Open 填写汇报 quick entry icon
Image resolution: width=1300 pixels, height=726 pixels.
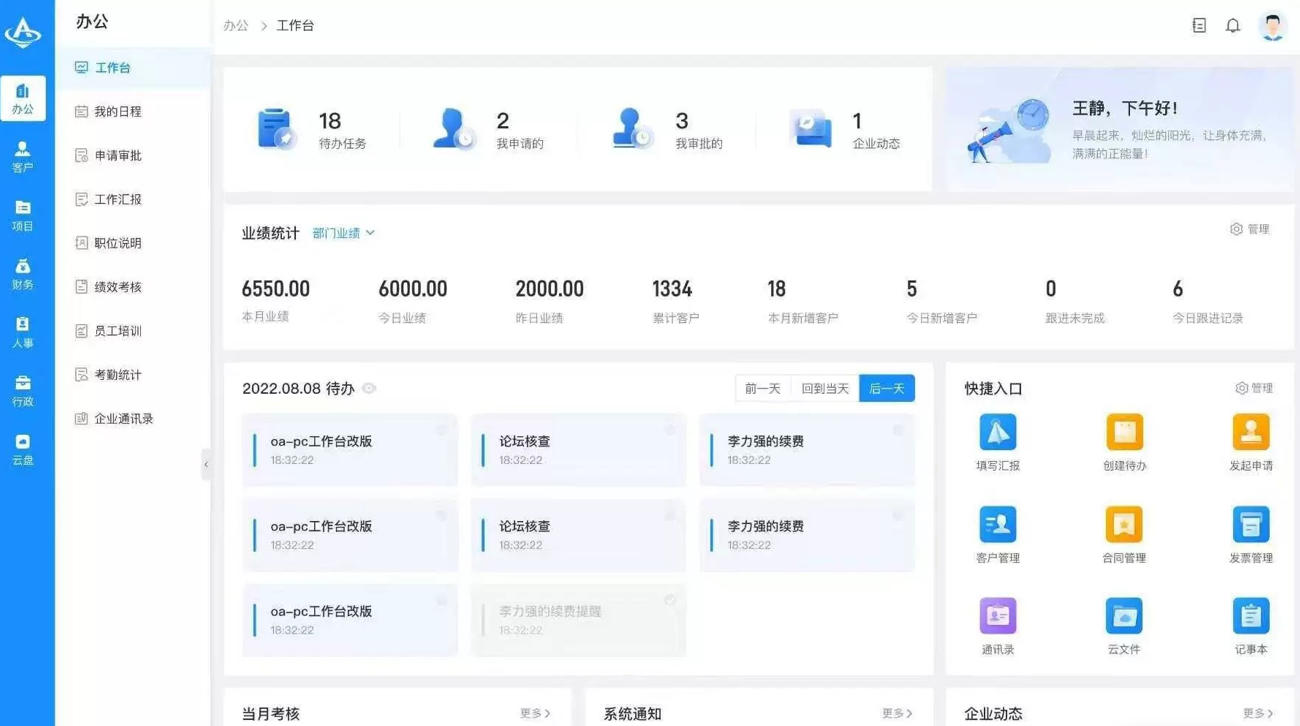click(x=997, y=433)
